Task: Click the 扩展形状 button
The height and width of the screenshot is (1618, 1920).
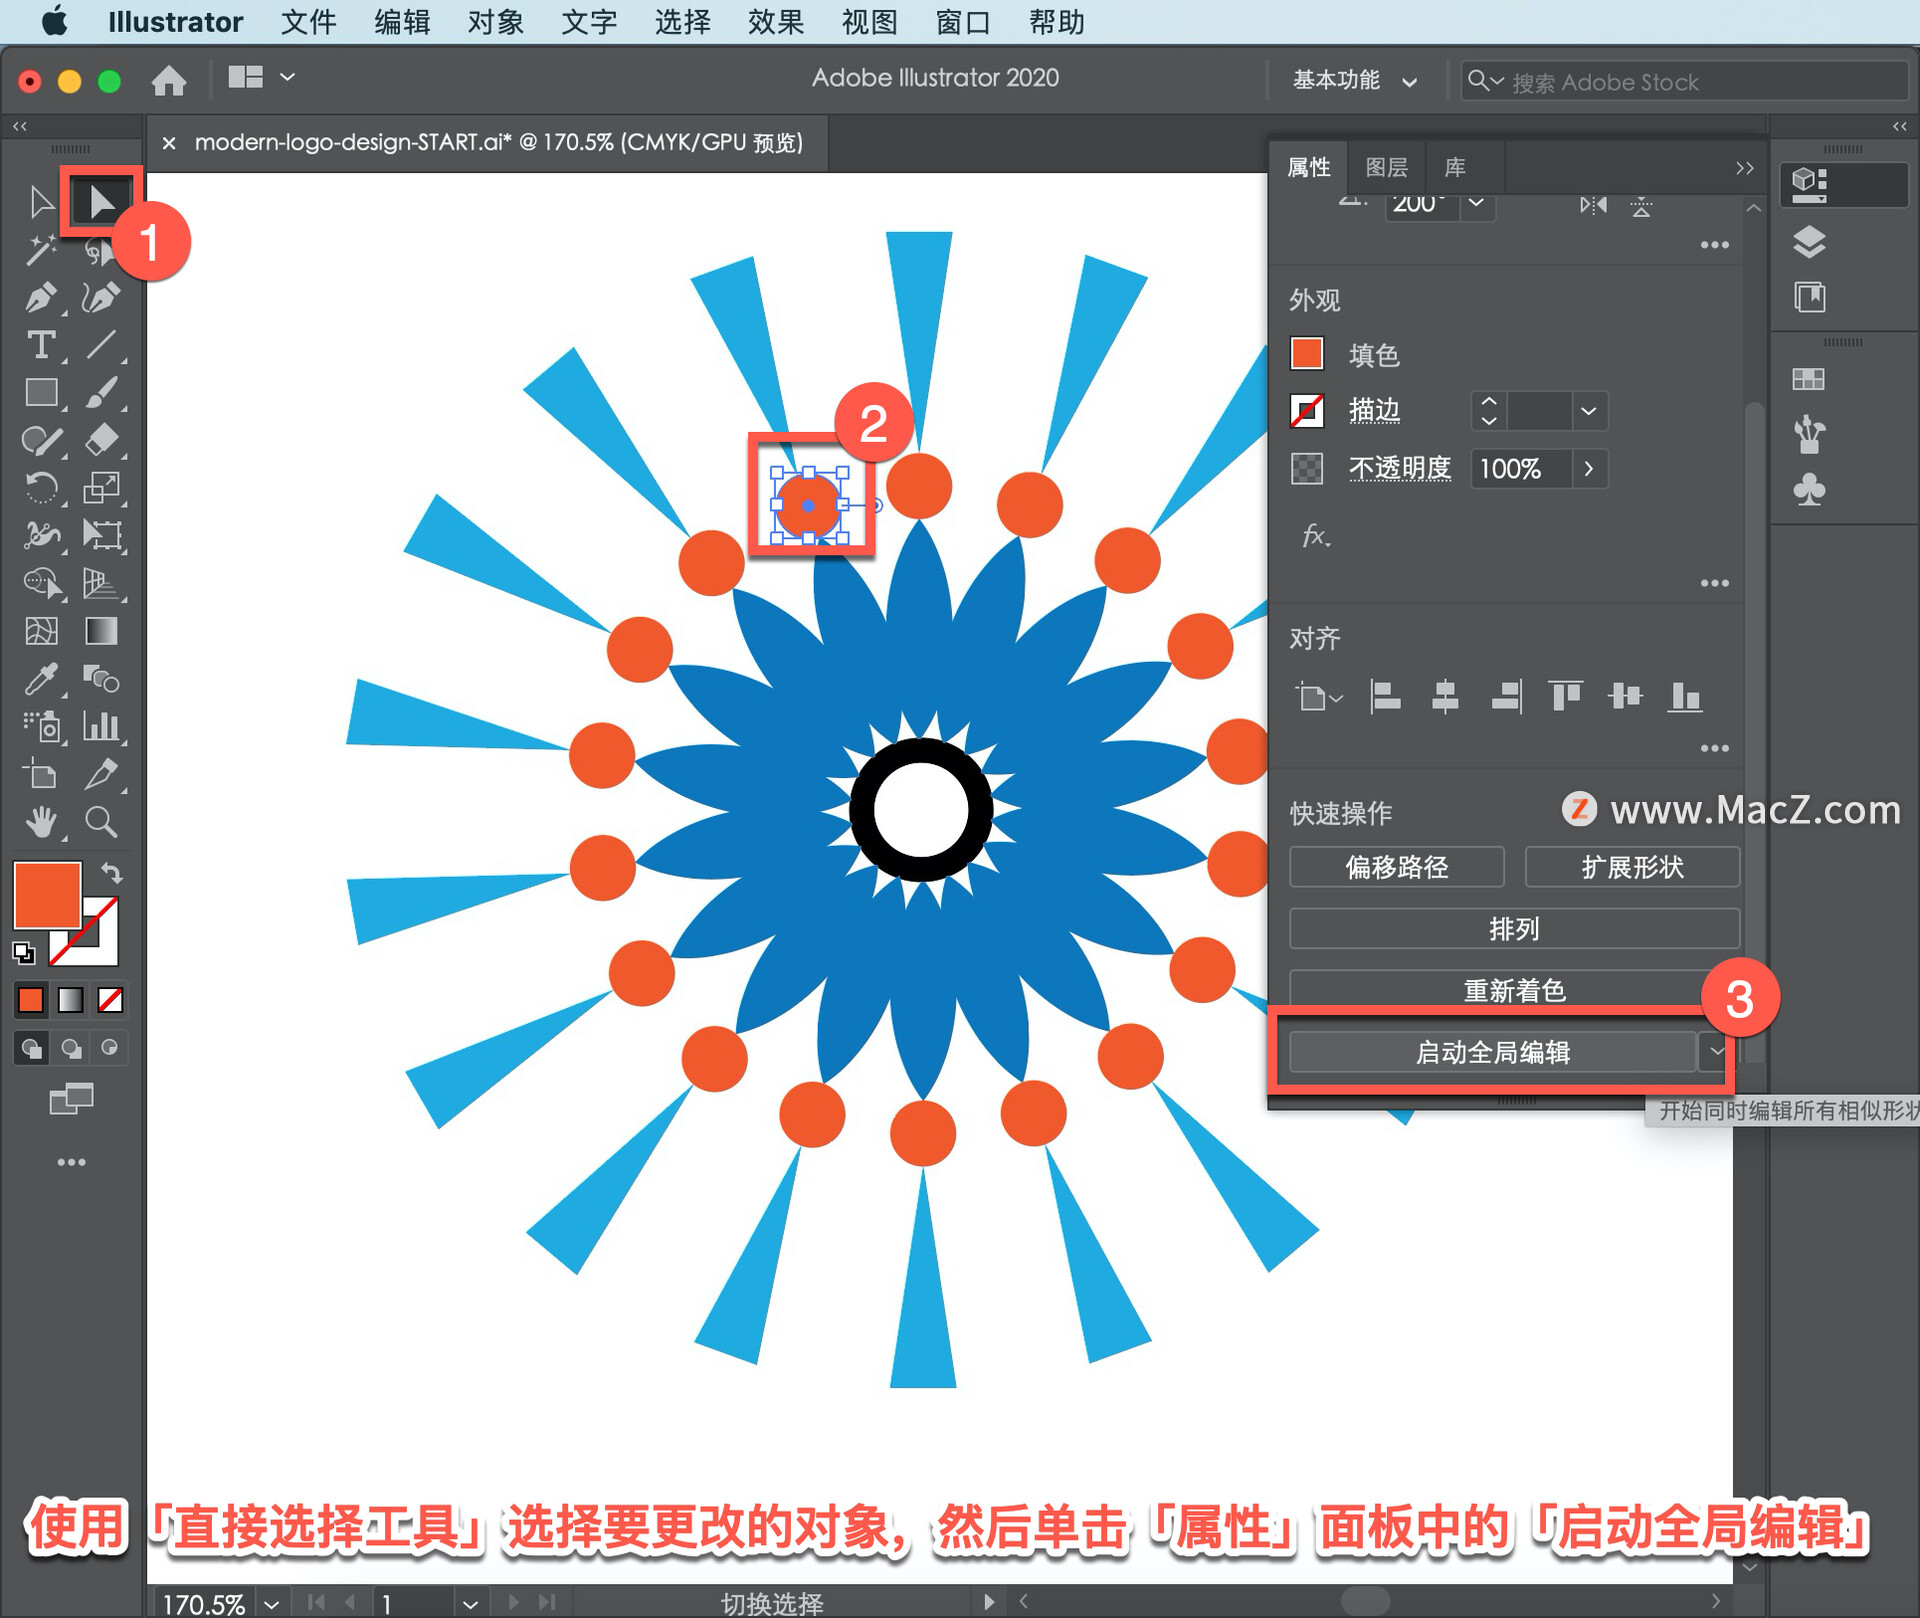Action: coord(1632,867)
